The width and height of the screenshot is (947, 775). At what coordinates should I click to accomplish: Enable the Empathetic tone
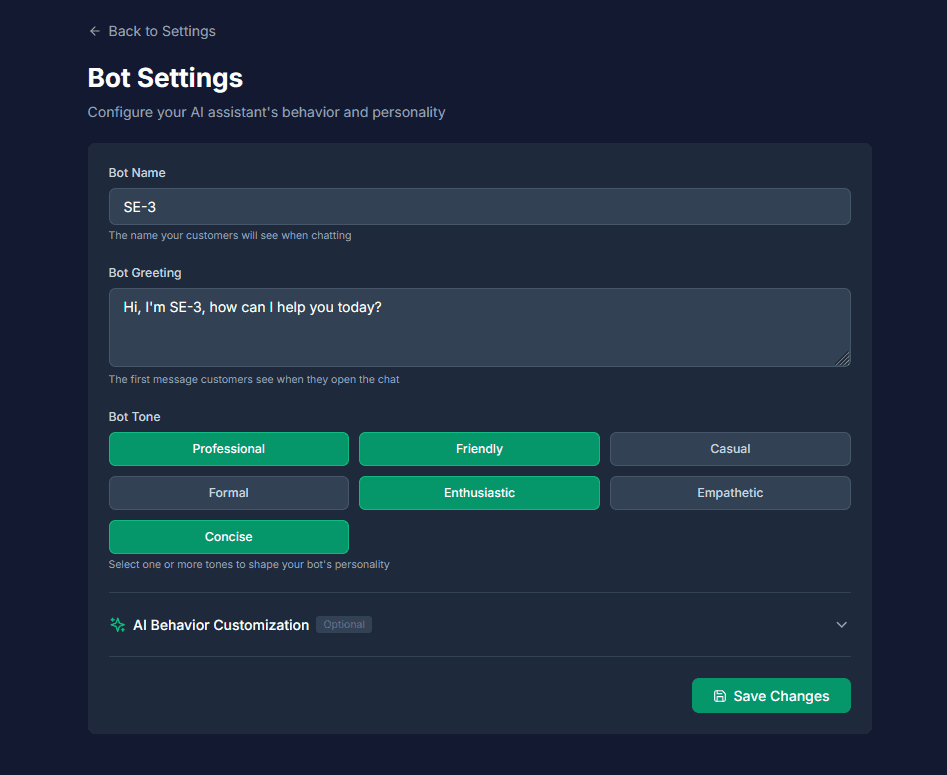(730, 492)
